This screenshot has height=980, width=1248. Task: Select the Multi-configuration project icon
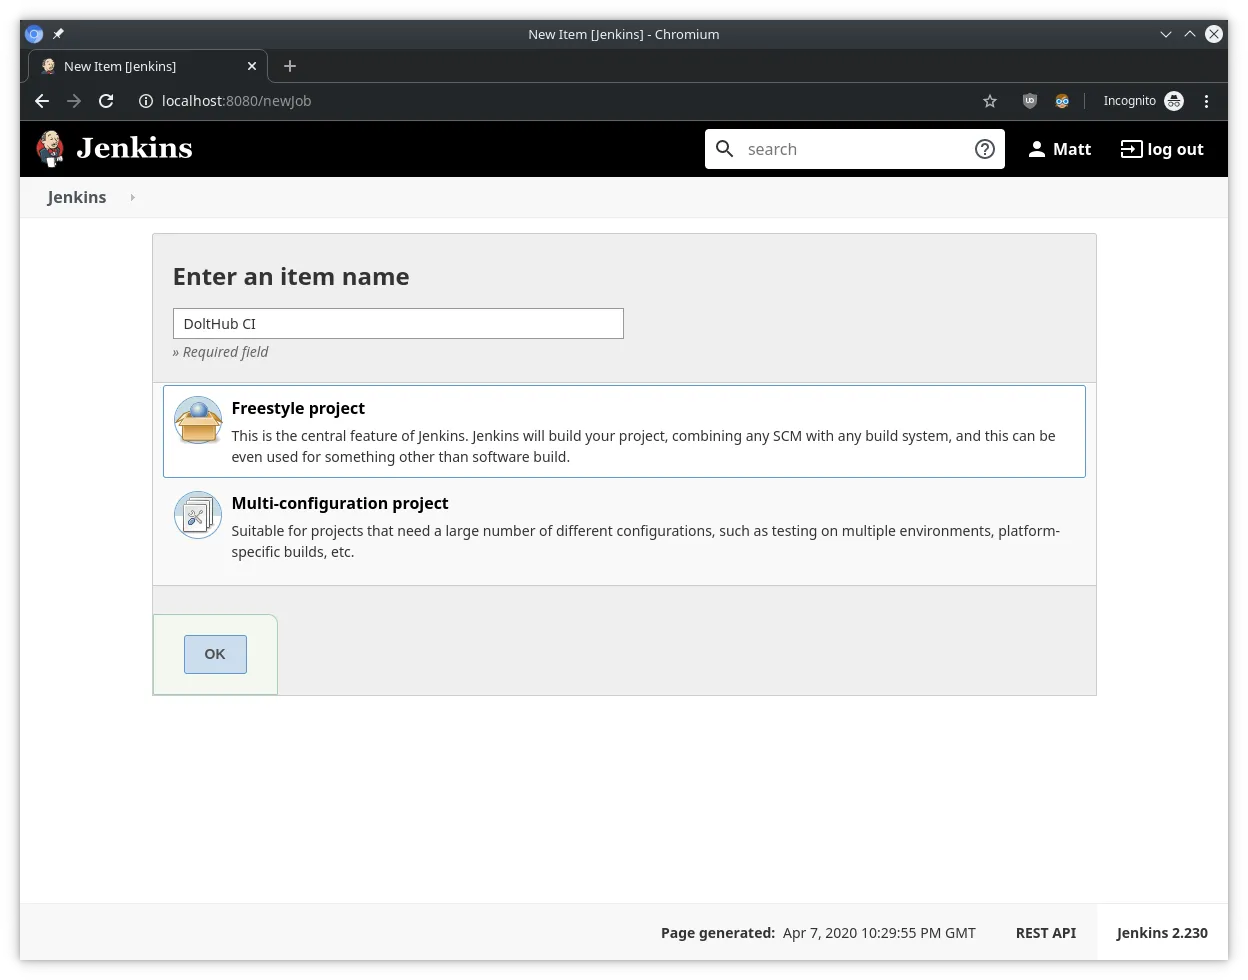(197, 515)
